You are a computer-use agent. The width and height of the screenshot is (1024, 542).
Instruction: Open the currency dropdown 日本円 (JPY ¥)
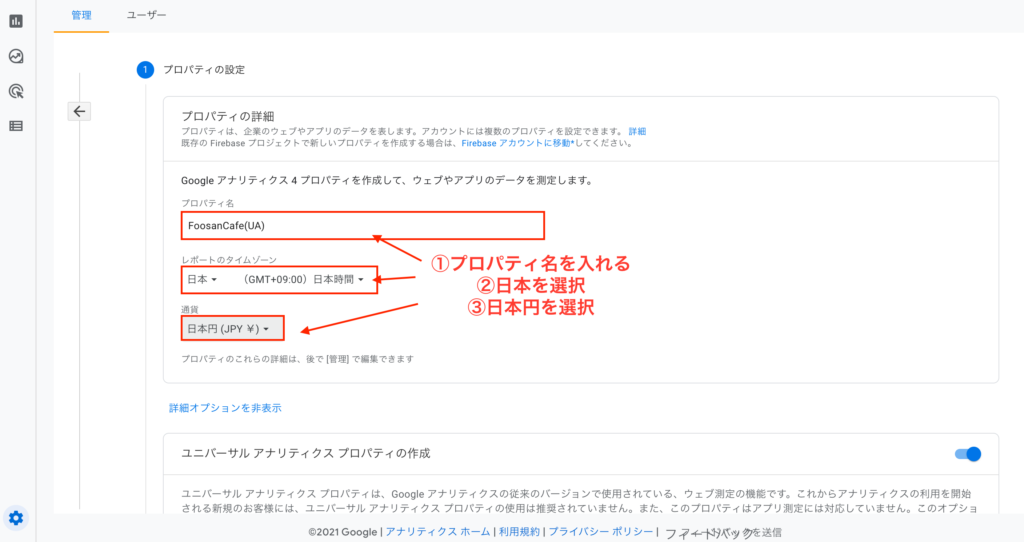pyautogui.click(x=229, y=328)
